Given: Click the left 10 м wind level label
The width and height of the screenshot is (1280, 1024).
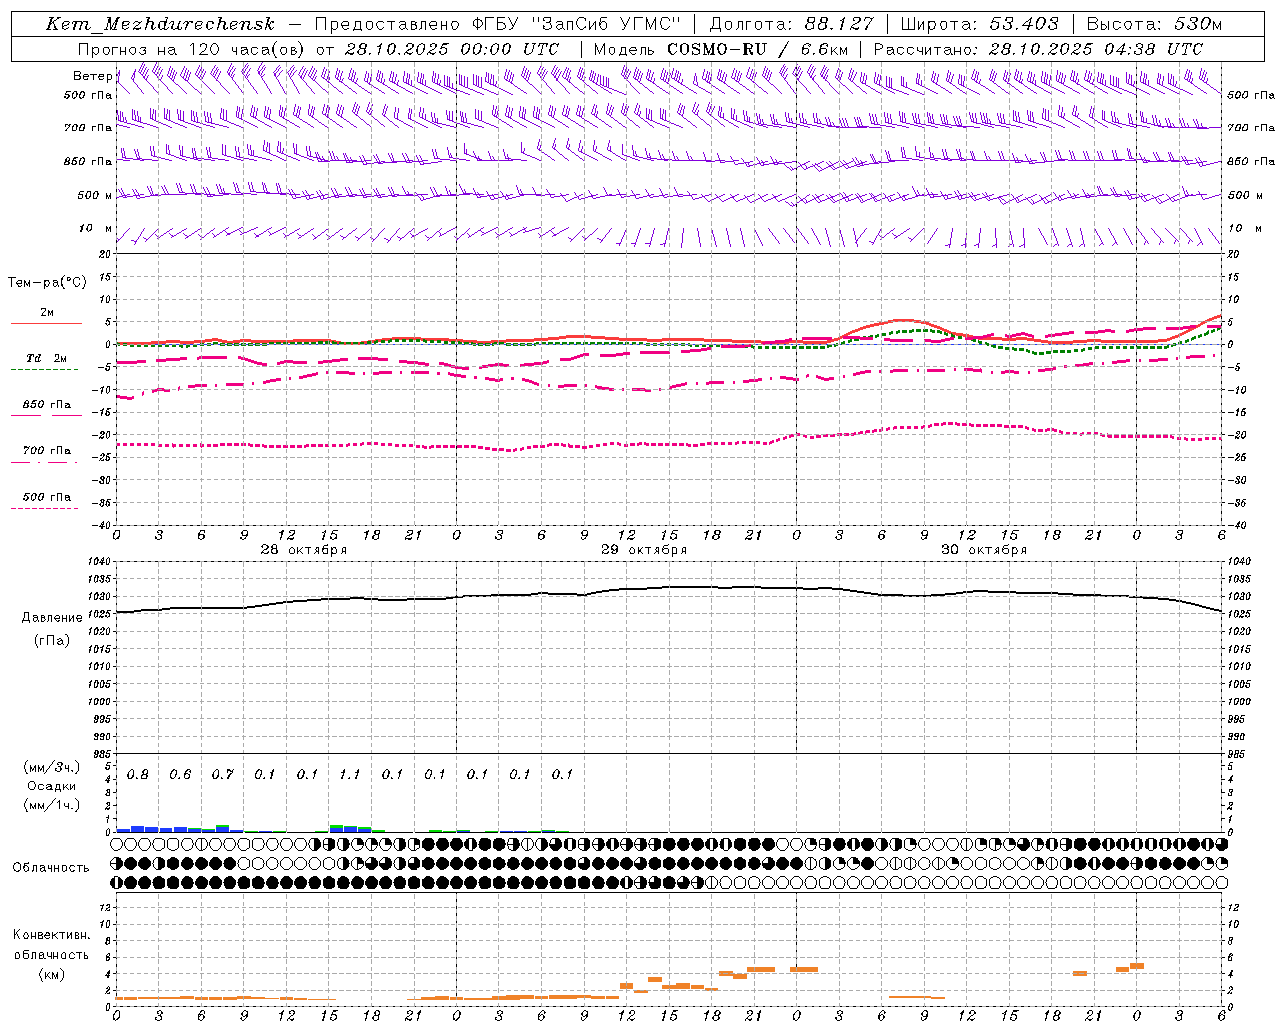Looking at the screenshot, I should [96, 228].
